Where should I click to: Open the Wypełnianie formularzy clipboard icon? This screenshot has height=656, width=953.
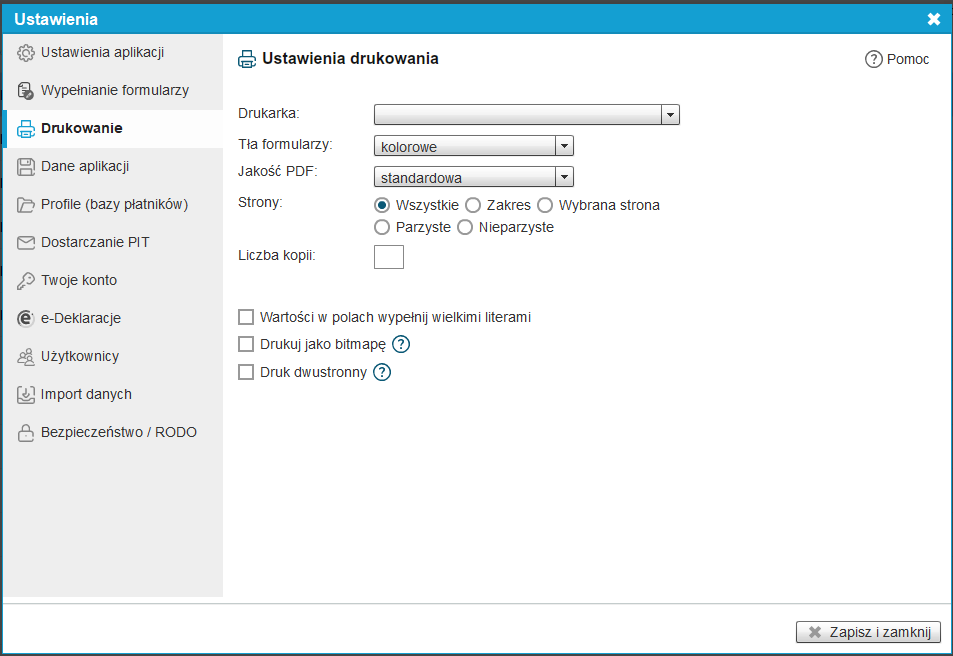click(26, 91)
